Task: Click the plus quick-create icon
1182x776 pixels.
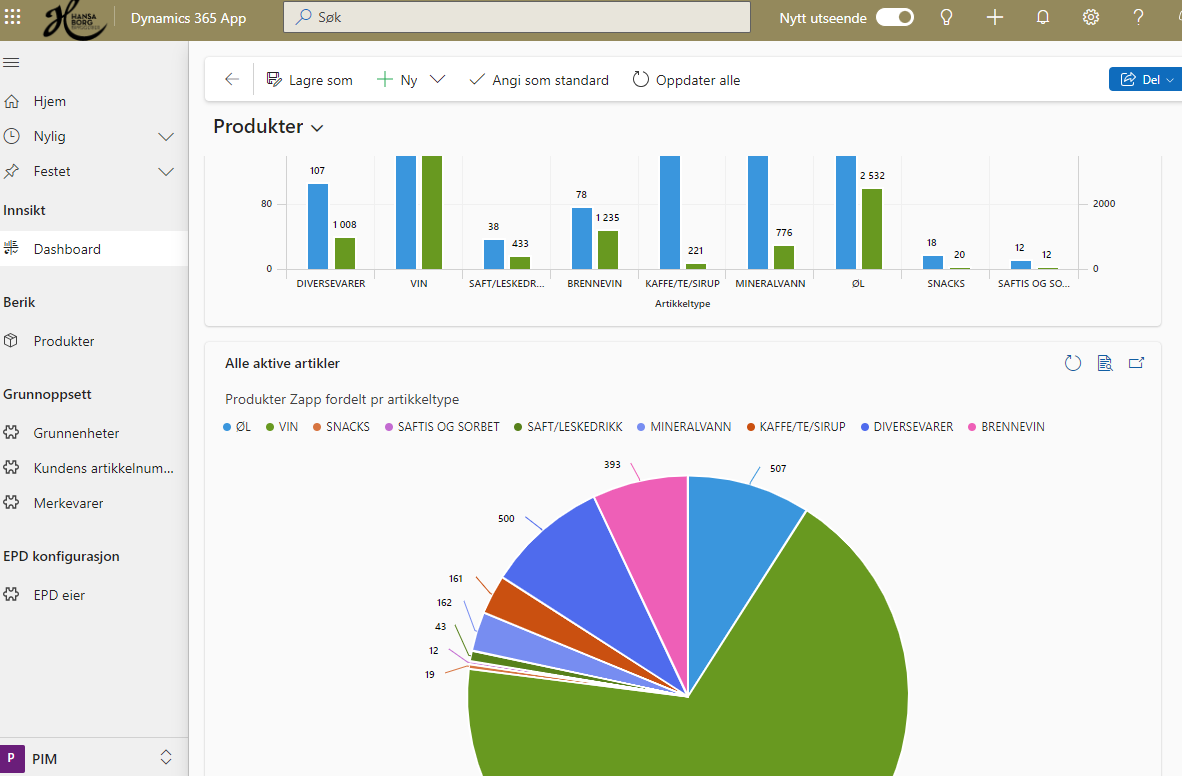Action: pyautogui.click(x=995, y=18)
